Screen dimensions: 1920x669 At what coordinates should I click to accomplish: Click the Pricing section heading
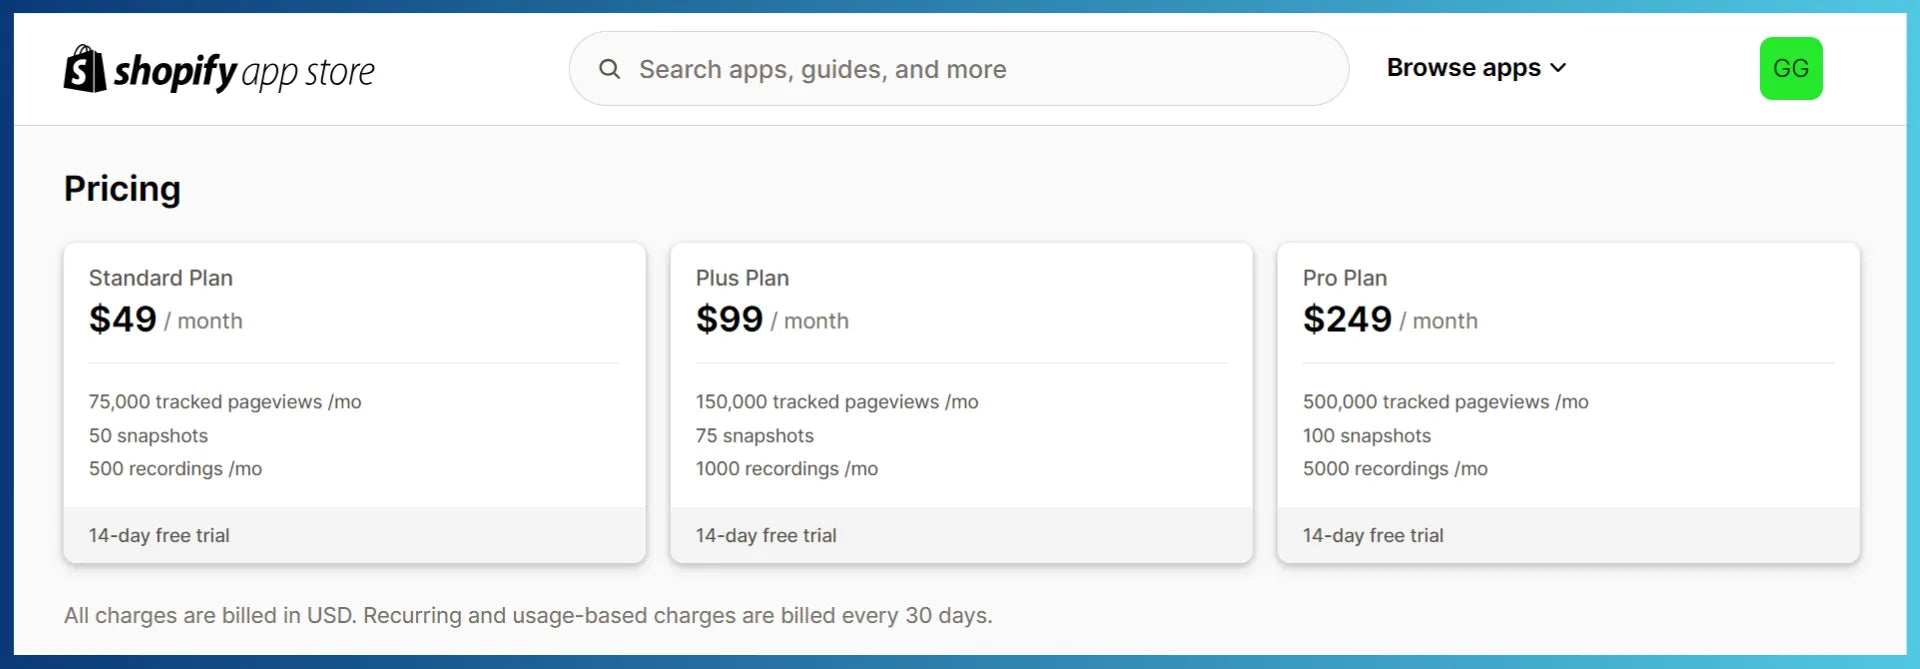click(122, 189)
